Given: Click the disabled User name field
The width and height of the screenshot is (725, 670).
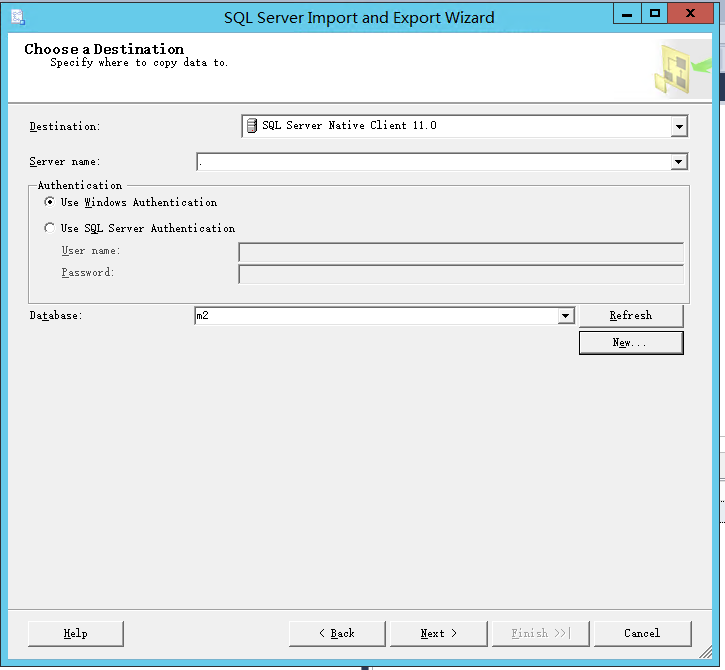Looking at the screenshot, I should pos(461,252).
